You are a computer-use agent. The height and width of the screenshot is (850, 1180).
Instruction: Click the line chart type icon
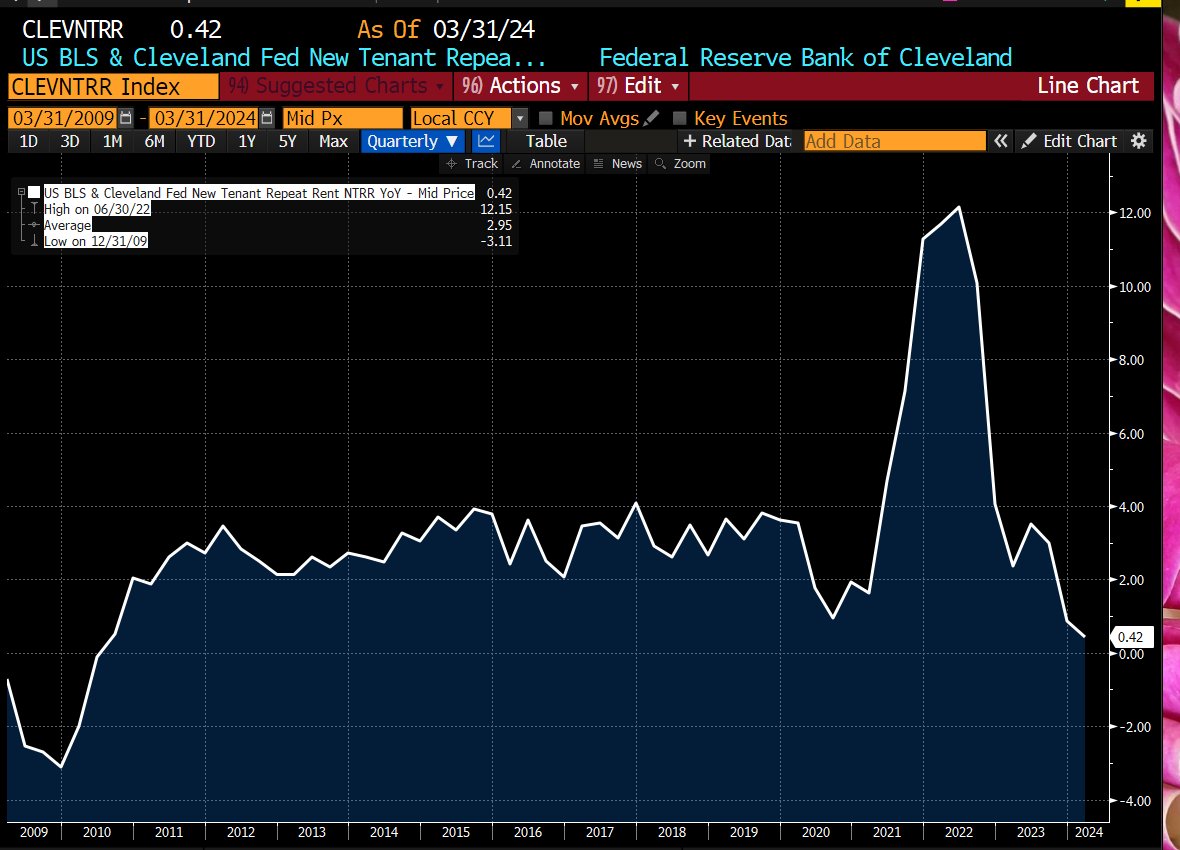pos(486,141)
